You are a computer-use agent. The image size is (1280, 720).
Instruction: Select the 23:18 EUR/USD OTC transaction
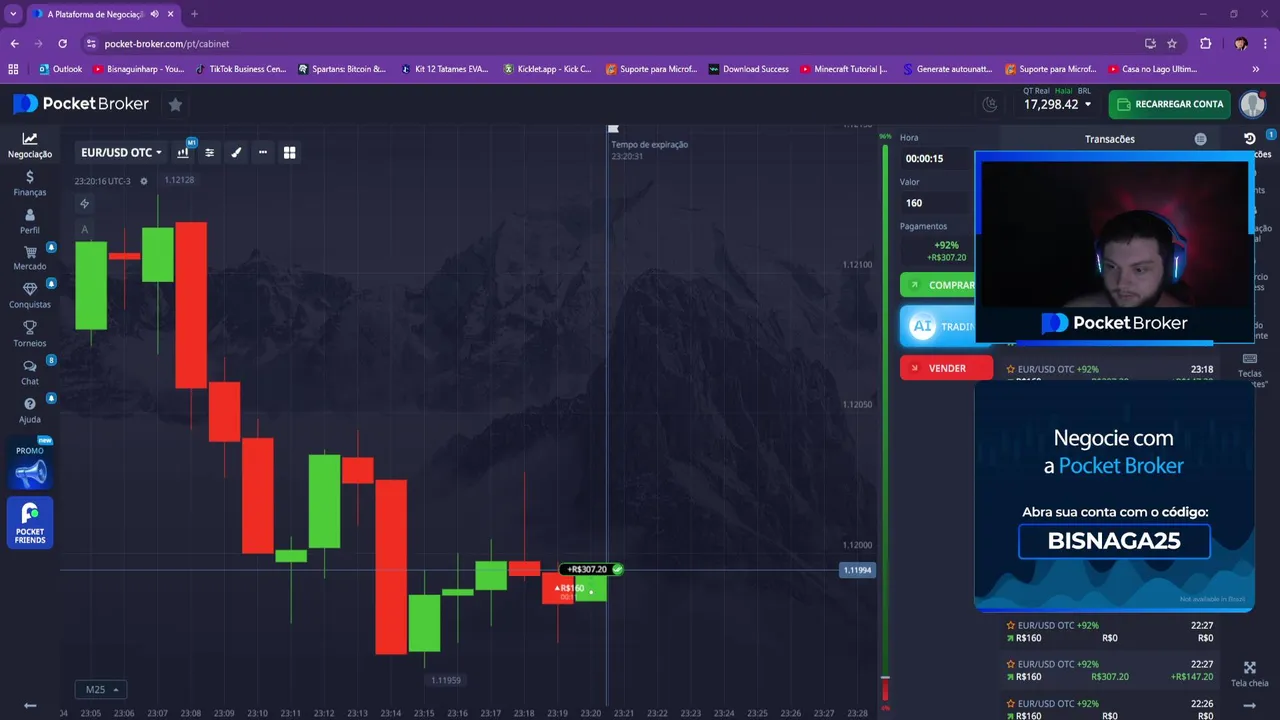click(1110, 372)
